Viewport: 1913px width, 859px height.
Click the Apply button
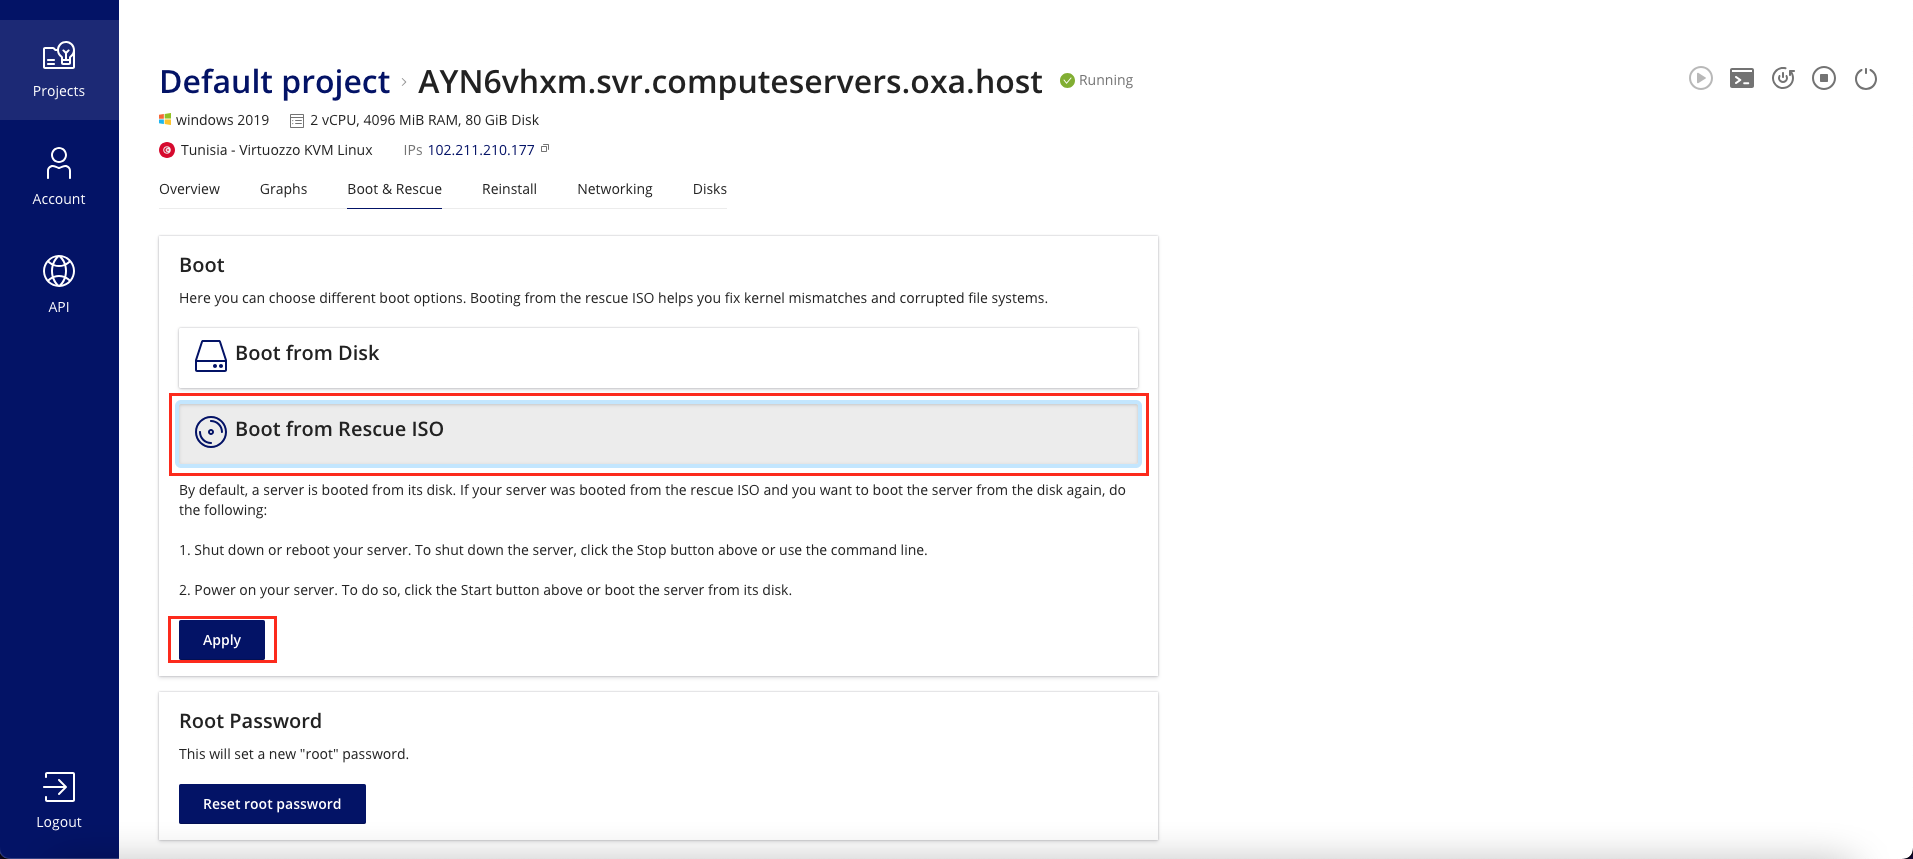(222, 640)
